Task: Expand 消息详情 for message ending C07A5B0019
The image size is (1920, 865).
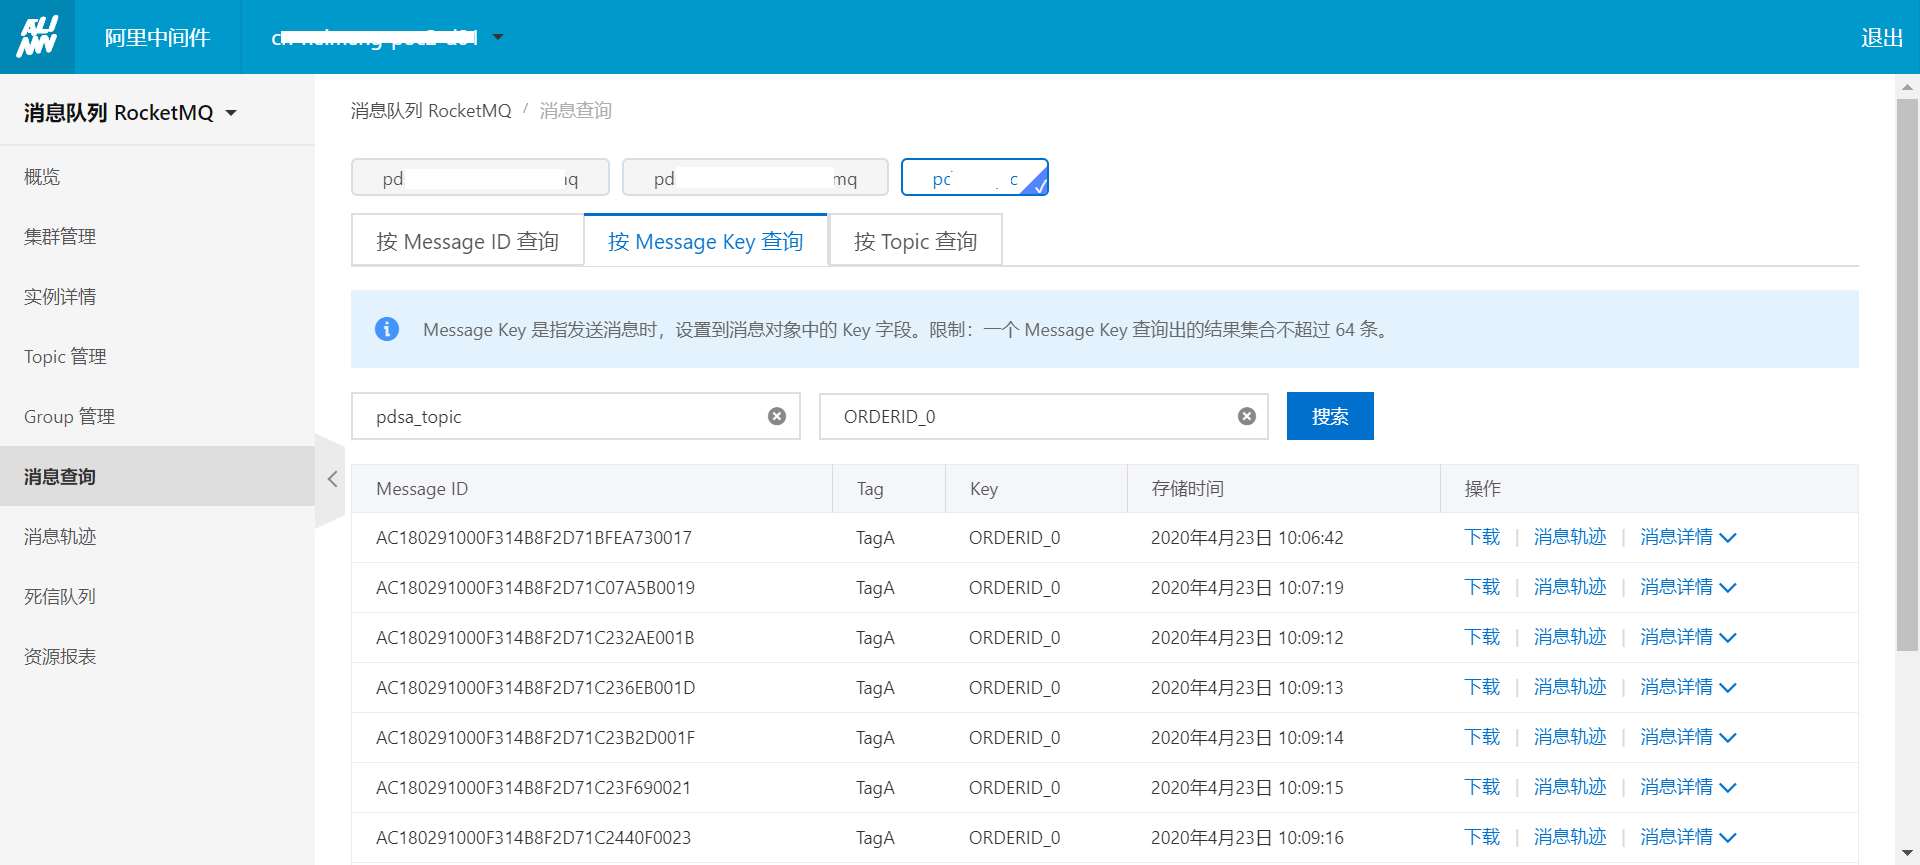Action: point(1688,587)
